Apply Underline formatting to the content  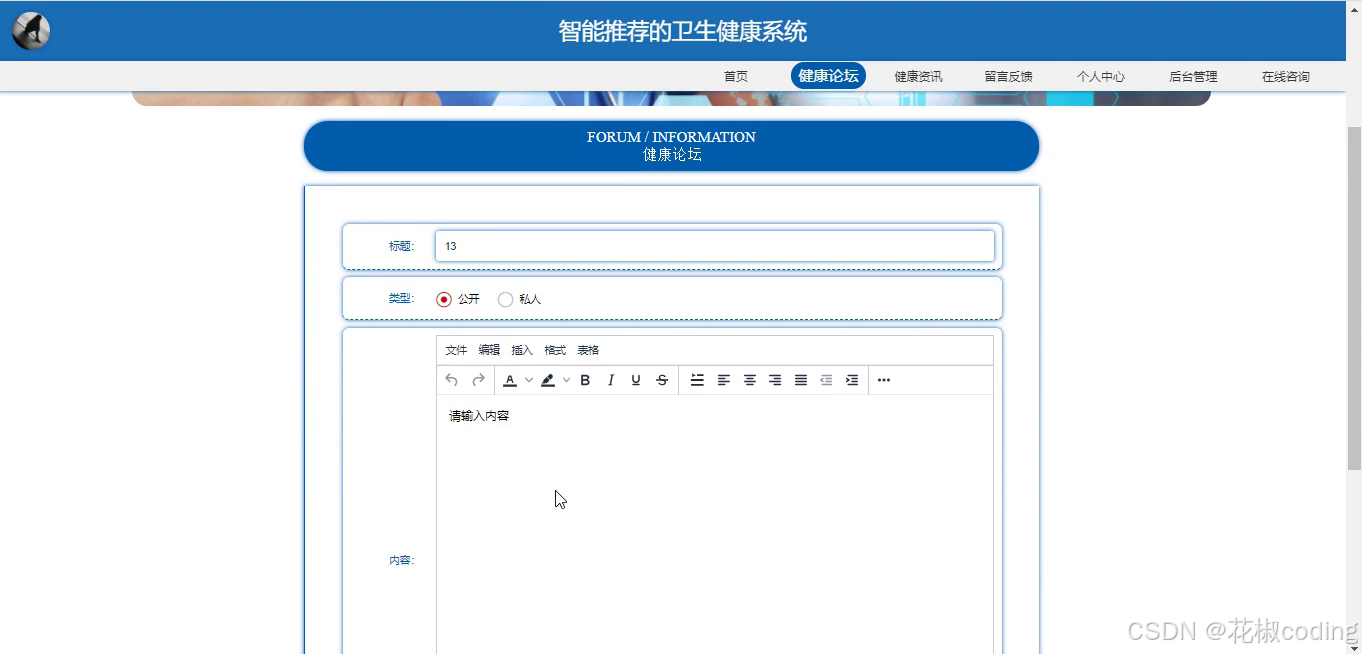click(x=635, y=380)
